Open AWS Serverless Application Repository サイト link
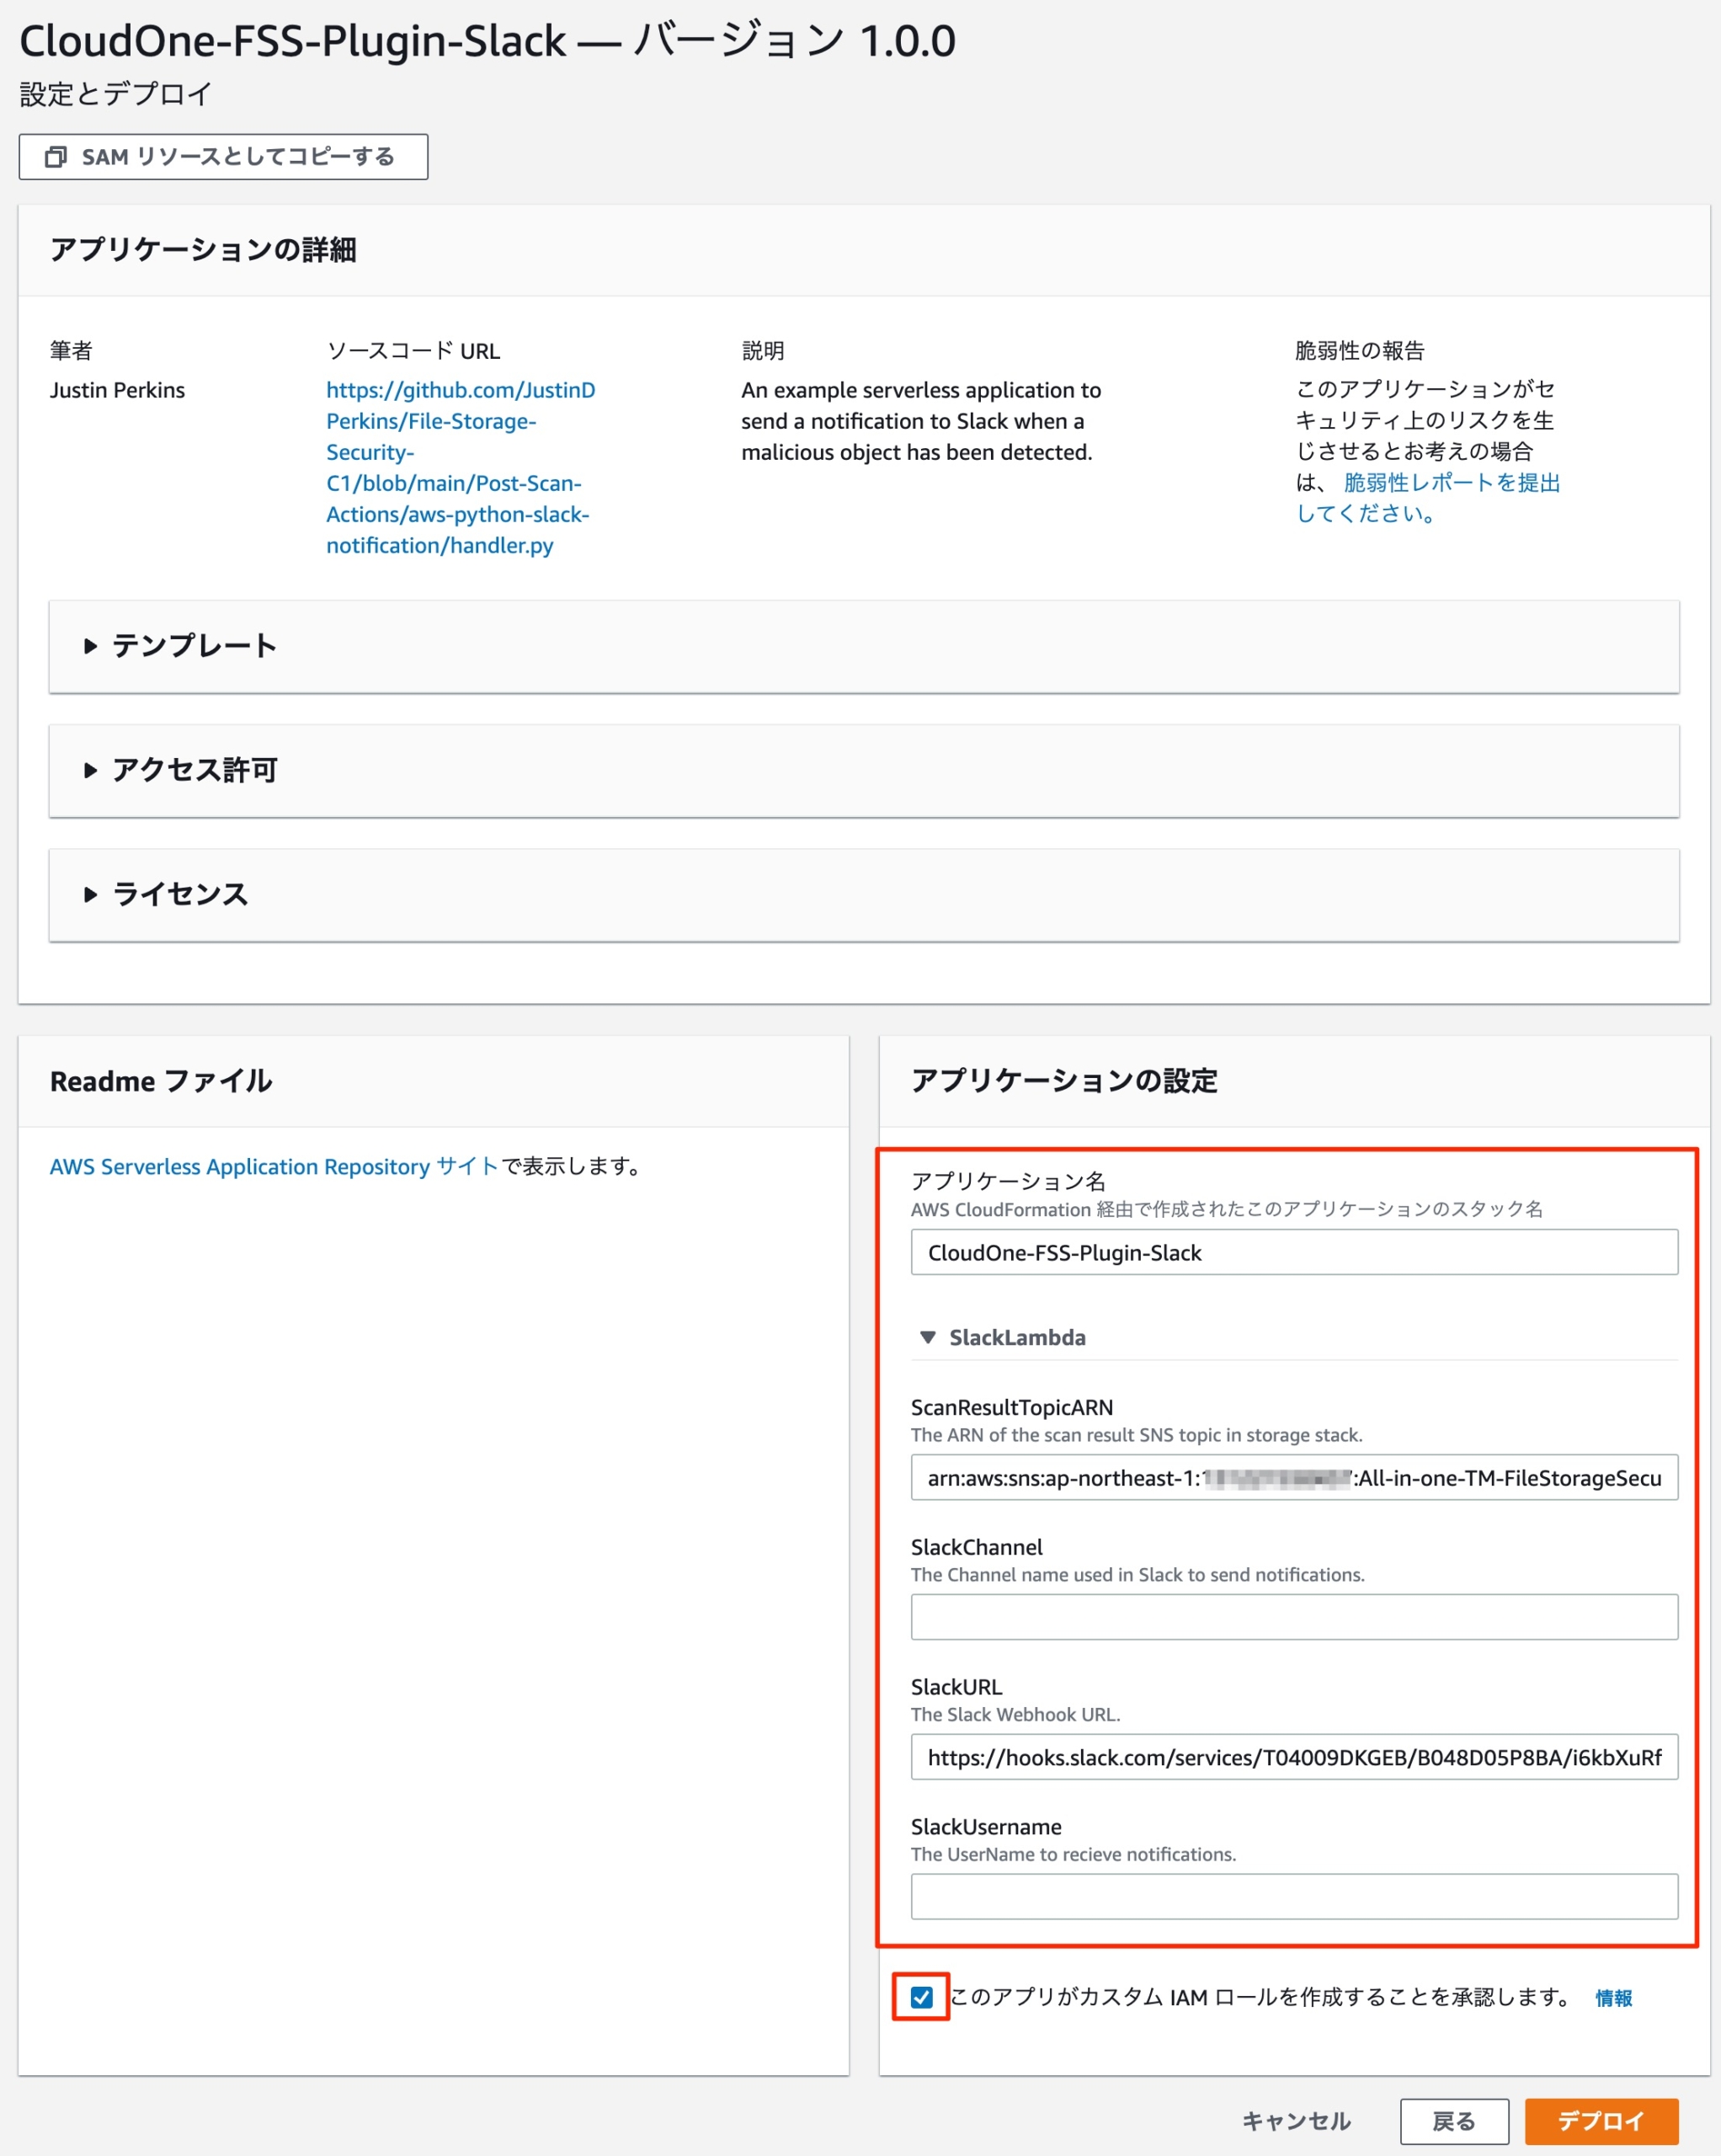 274,1166
